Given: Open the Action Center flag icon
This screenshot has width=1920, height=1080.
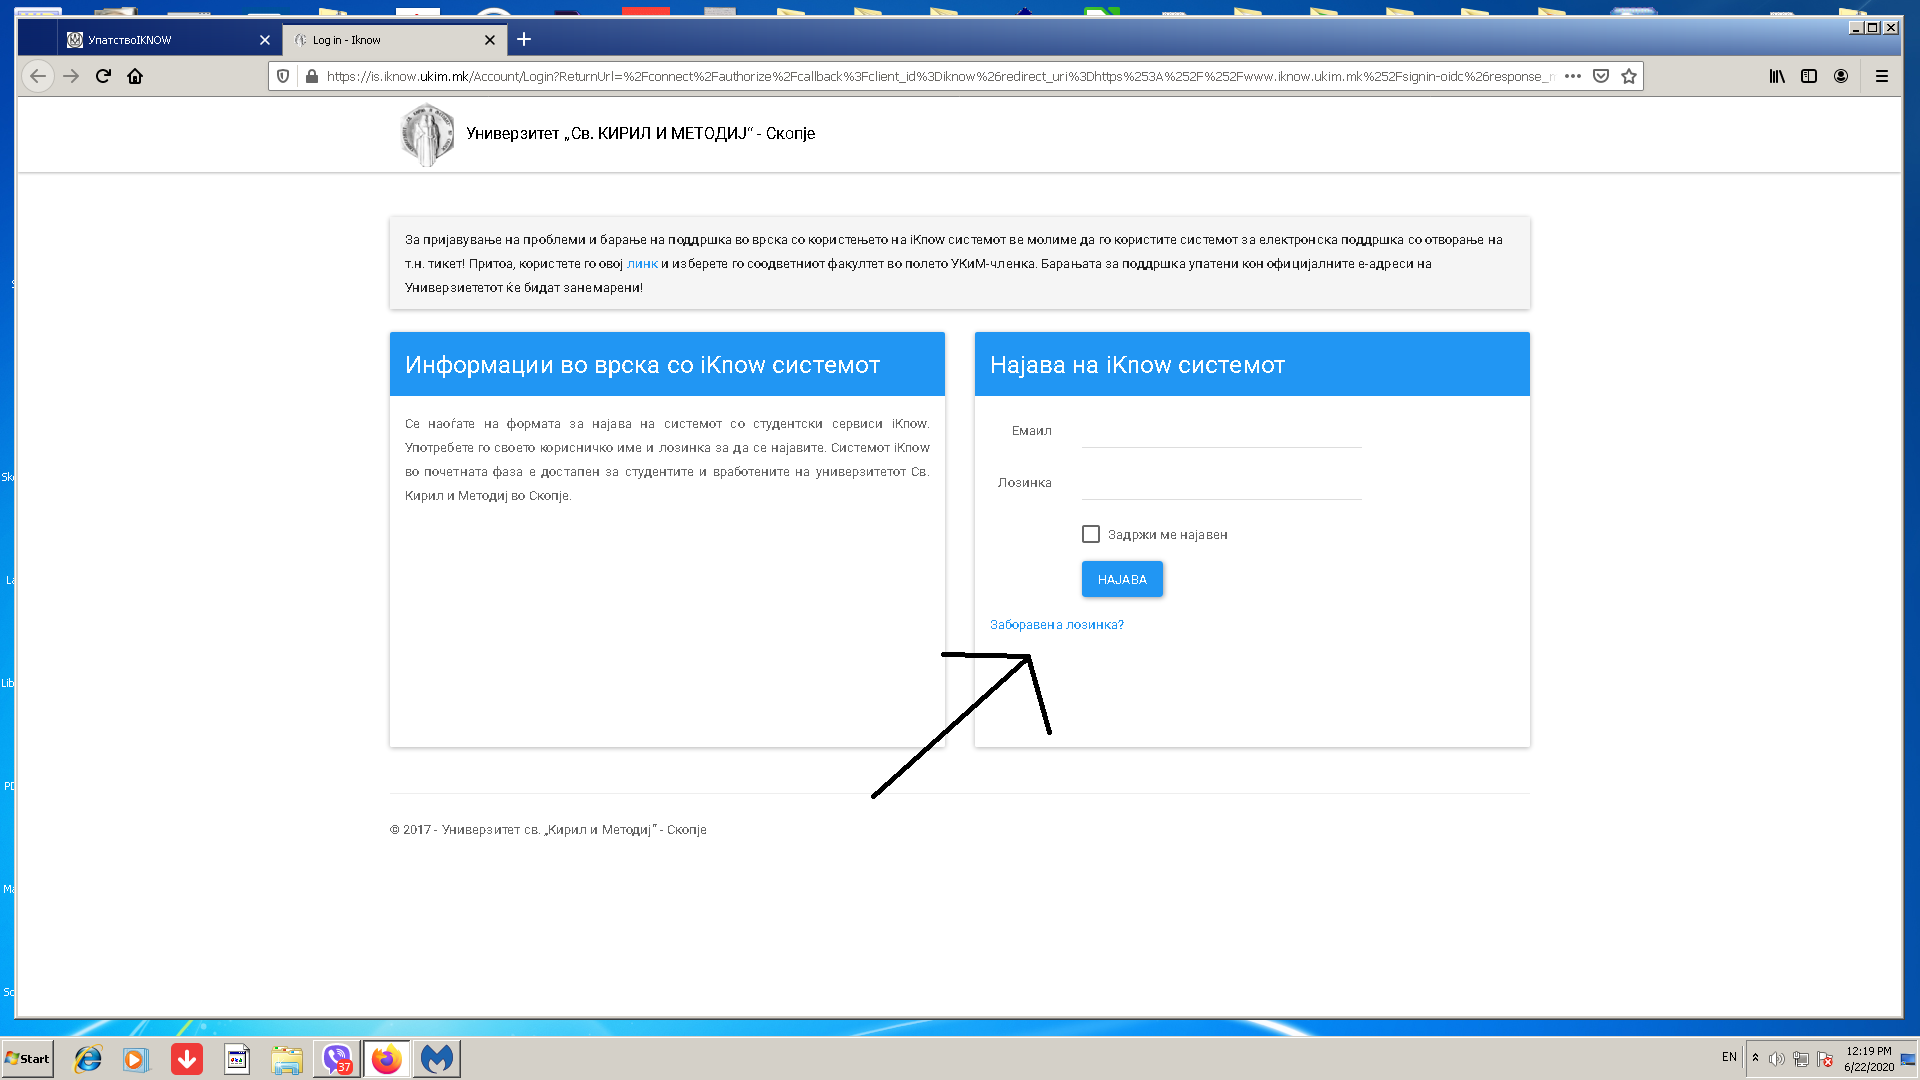Looking at the screenshot, I should tap(1825, 1059).
